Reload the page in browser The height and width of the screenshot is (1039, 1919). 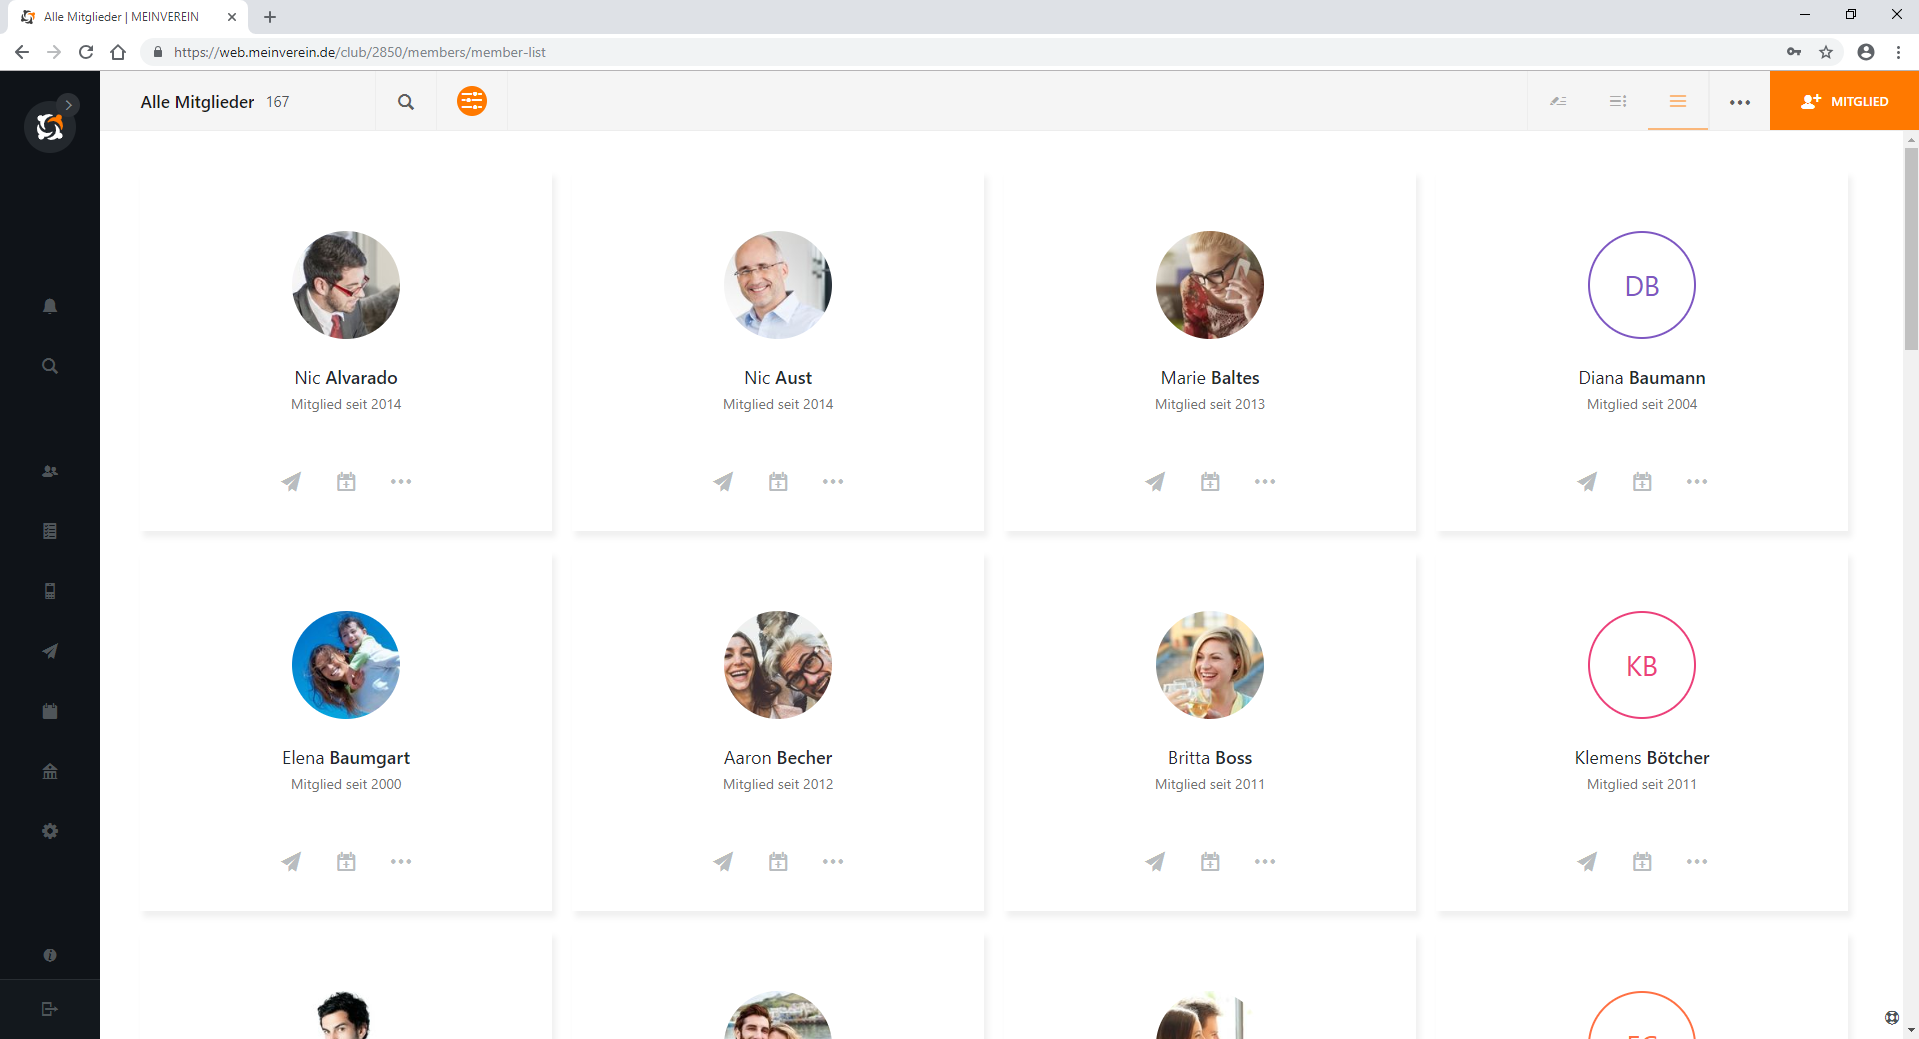point(86,52)
